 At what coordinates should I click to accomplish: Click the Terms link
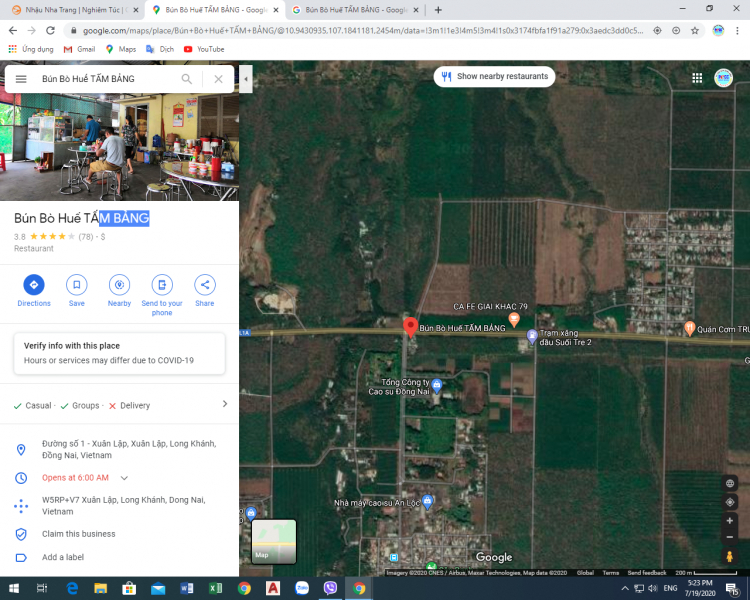(x=610, y=573)
